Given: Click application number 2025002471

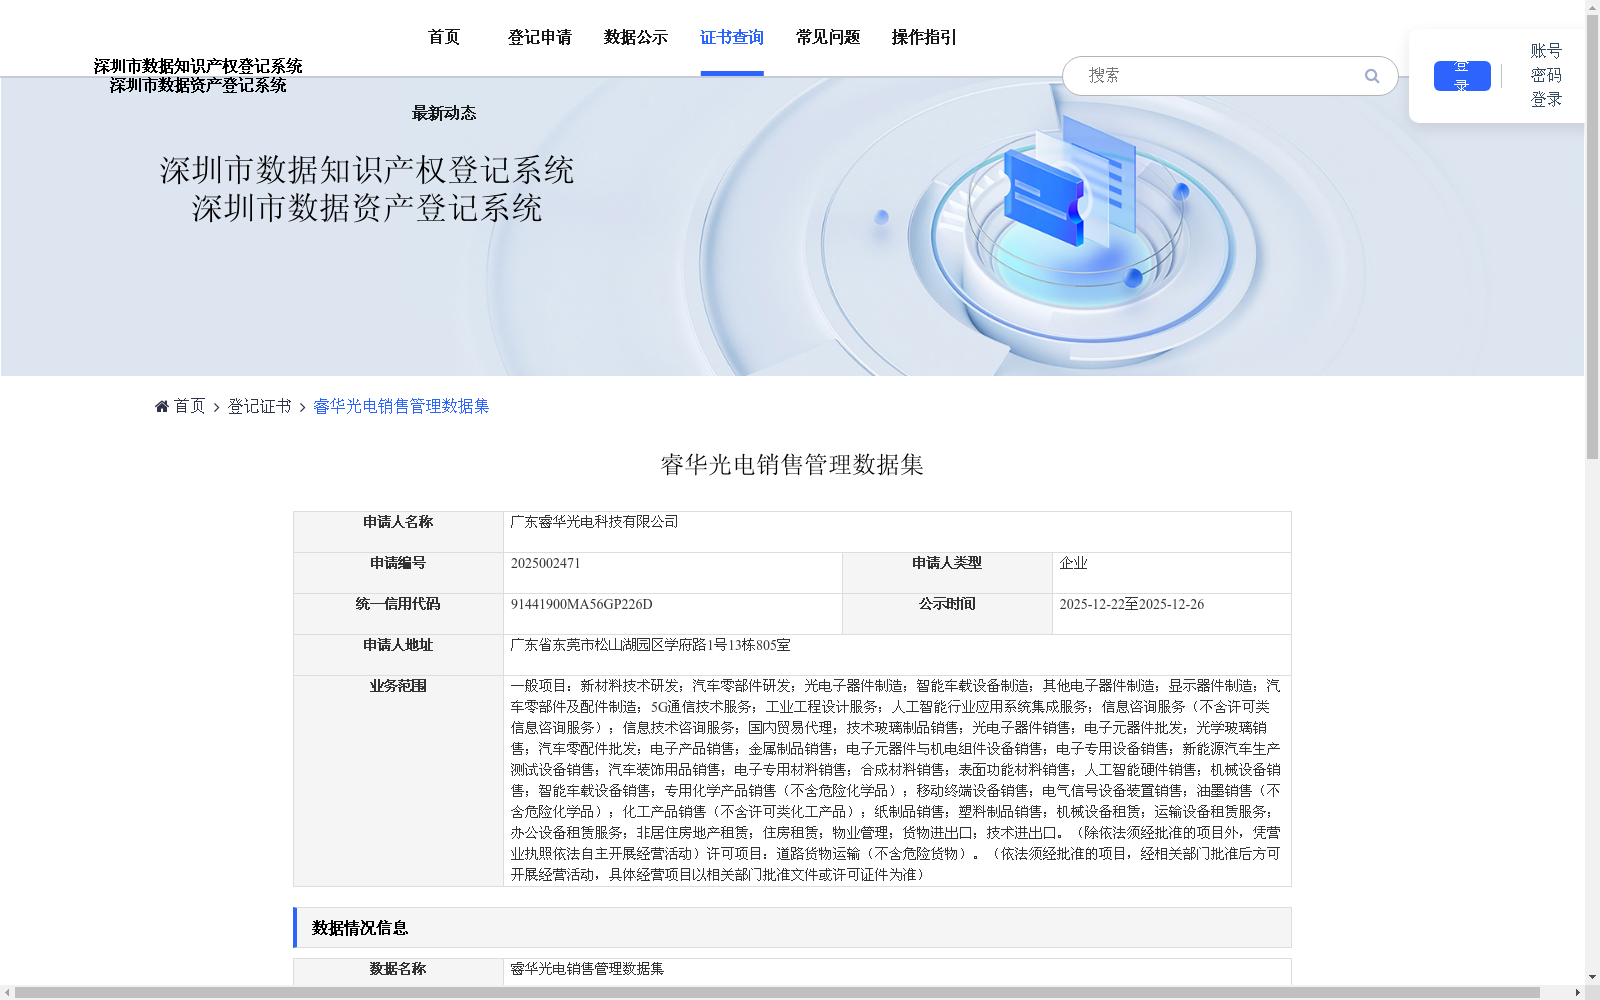Looking at the screenshot, I should coord(545,563).
